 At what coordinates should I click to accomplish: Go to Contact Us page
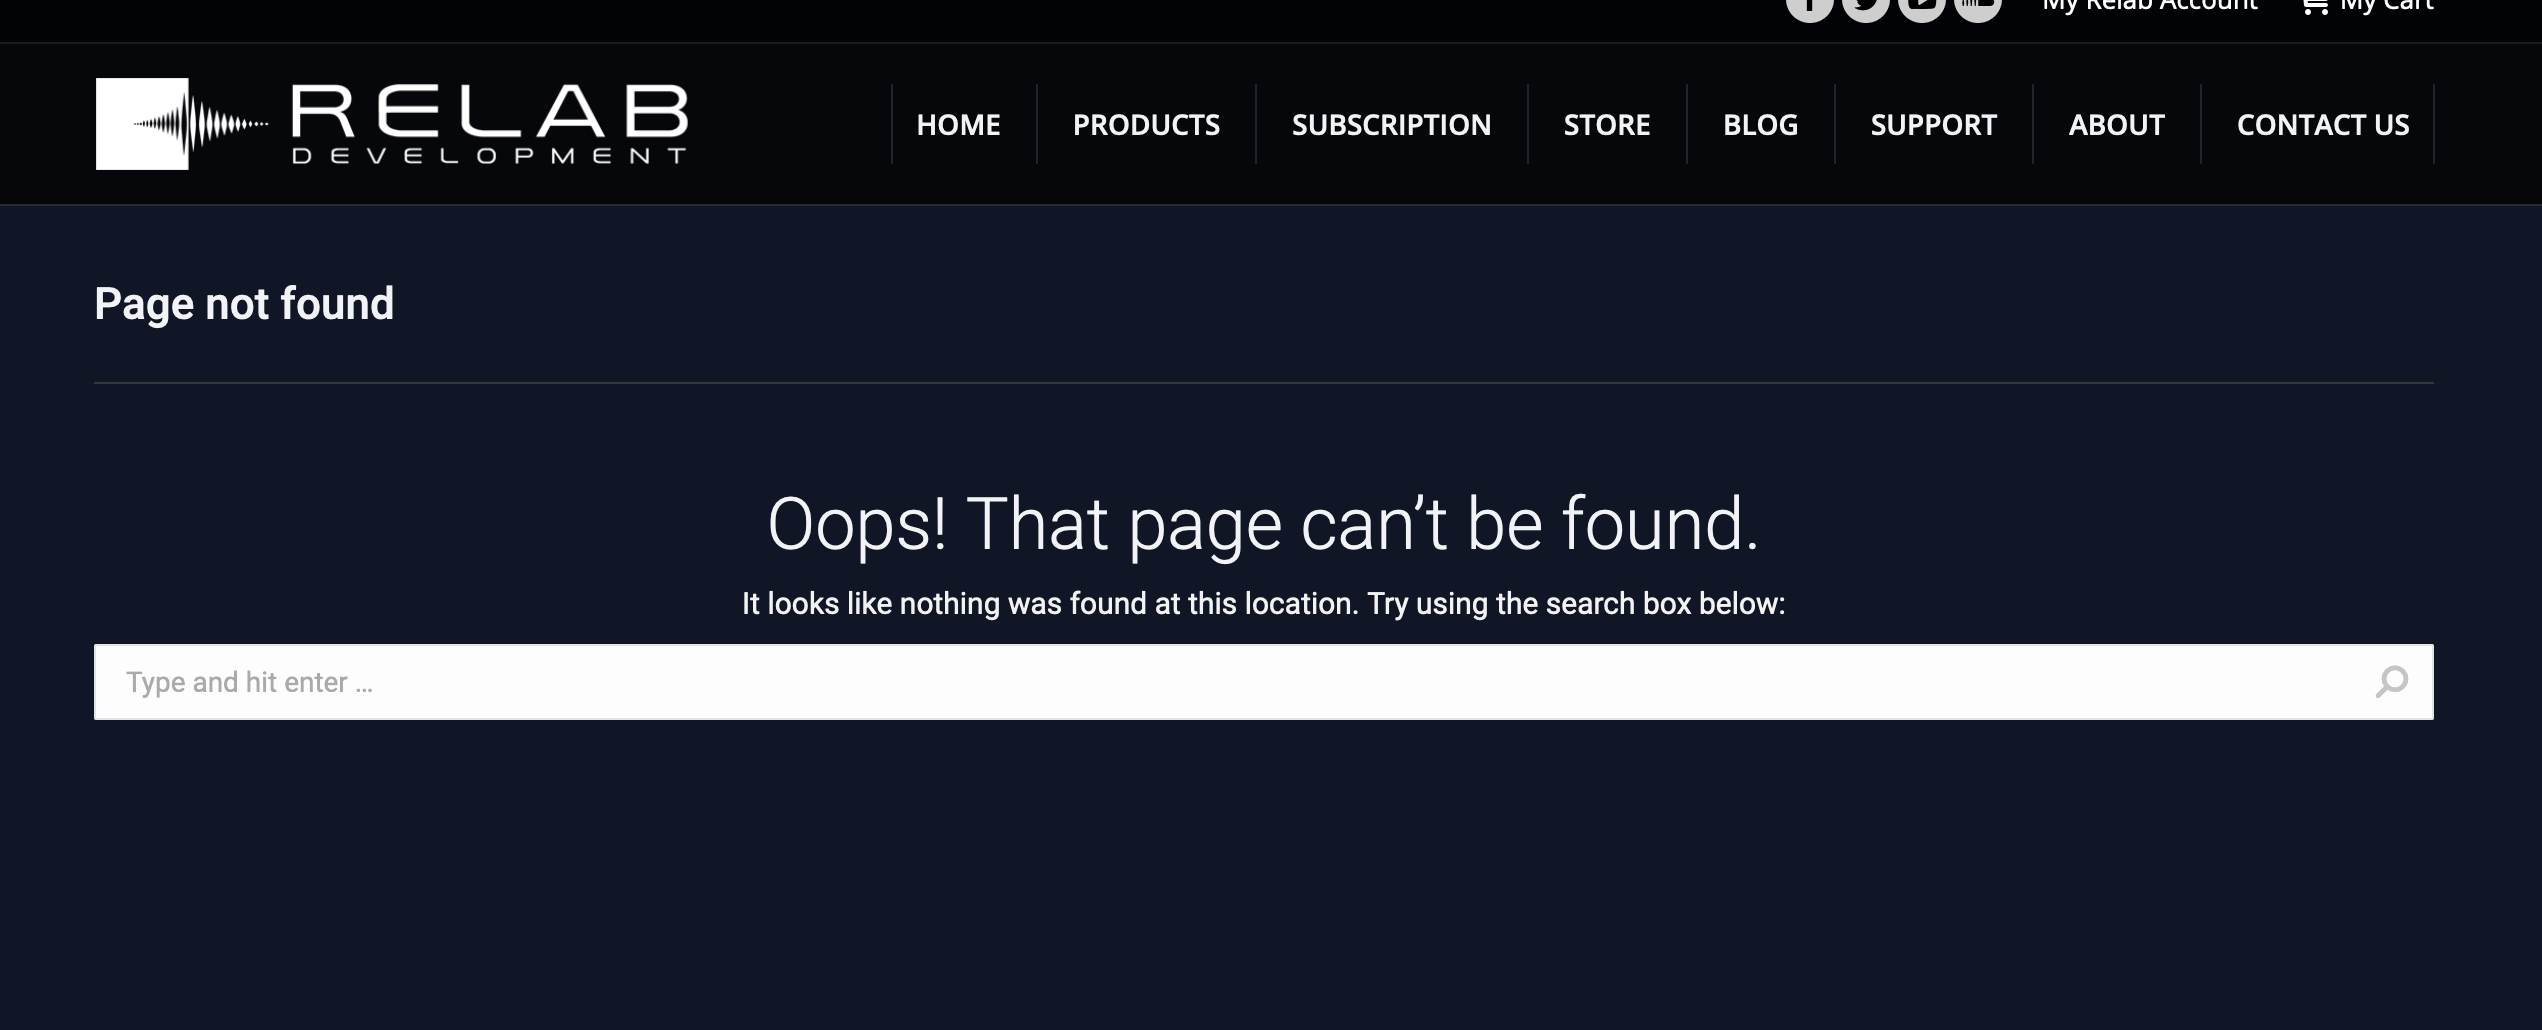tap(2322, 125)
